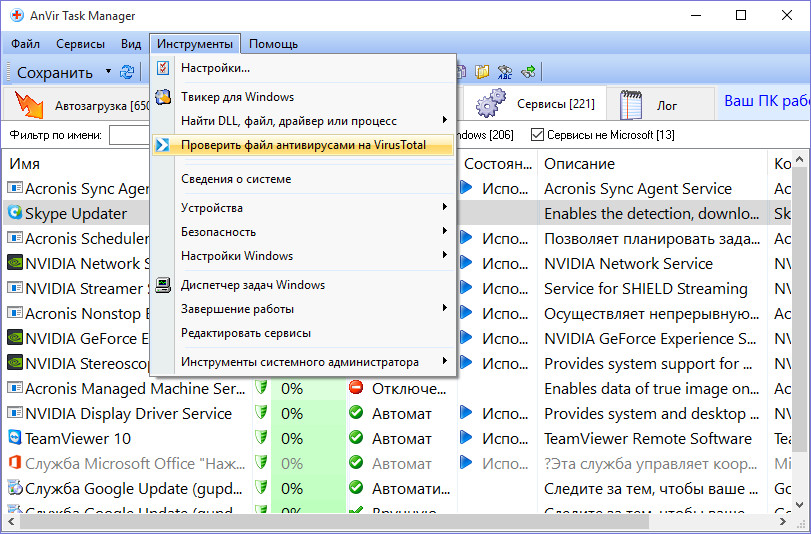The image size is (811, 534).
Task: Switch to the Сервисы [221] tab
Action: (x=535, y=103)
